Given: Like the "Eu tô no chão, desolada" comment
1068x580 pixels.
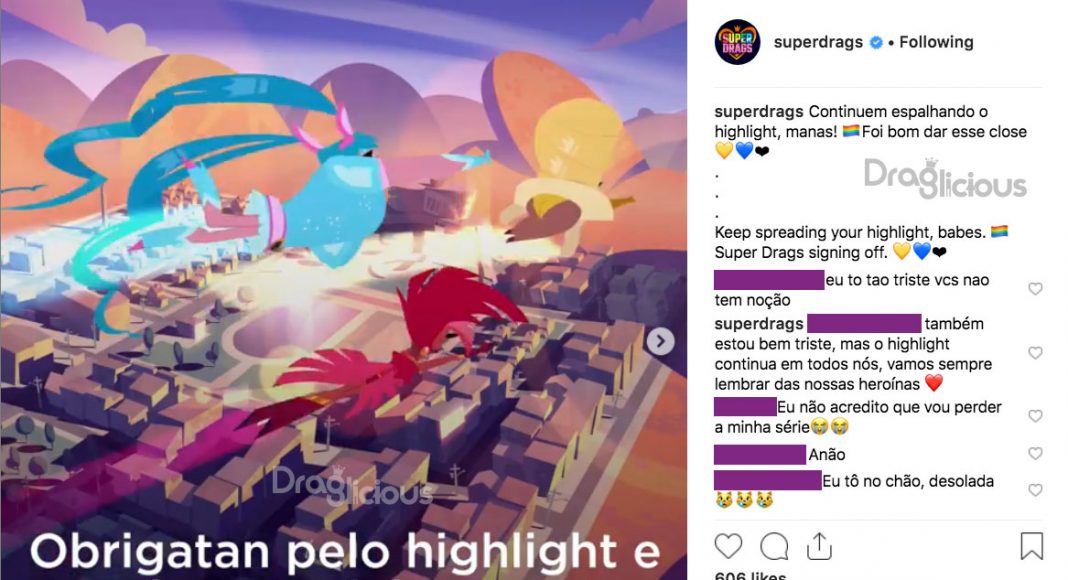Looking at the screenshot, I should (1035, 490).
